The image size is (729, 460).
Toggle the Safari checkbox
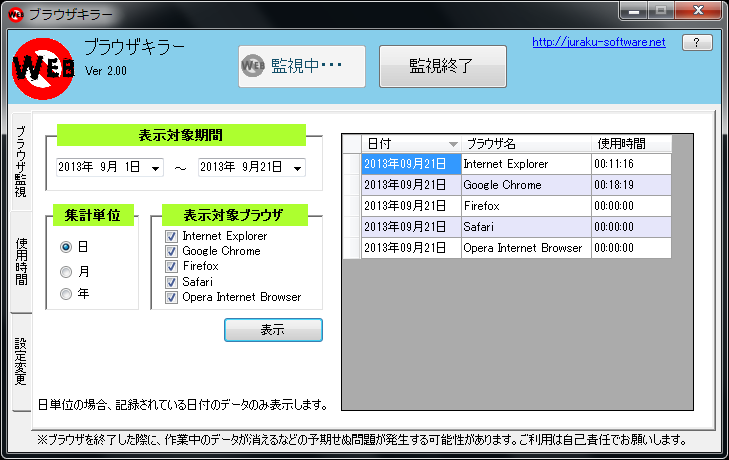[171, 282]
